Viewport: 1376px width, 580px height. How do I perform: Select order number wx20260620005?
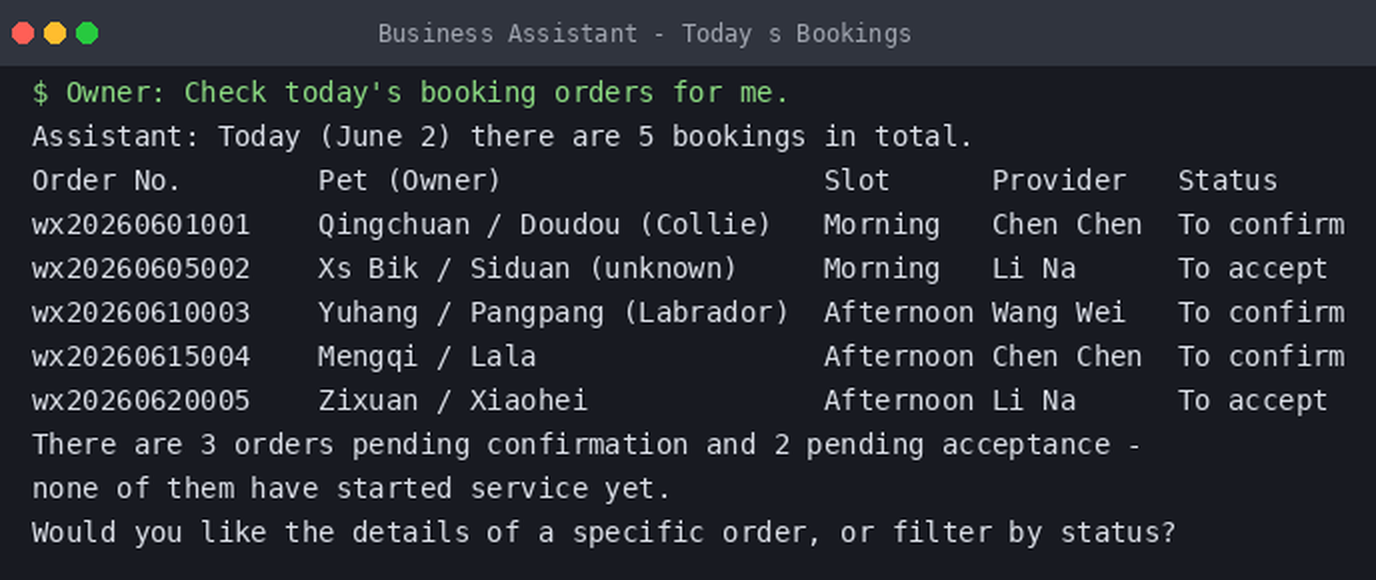tap(141, 400)
